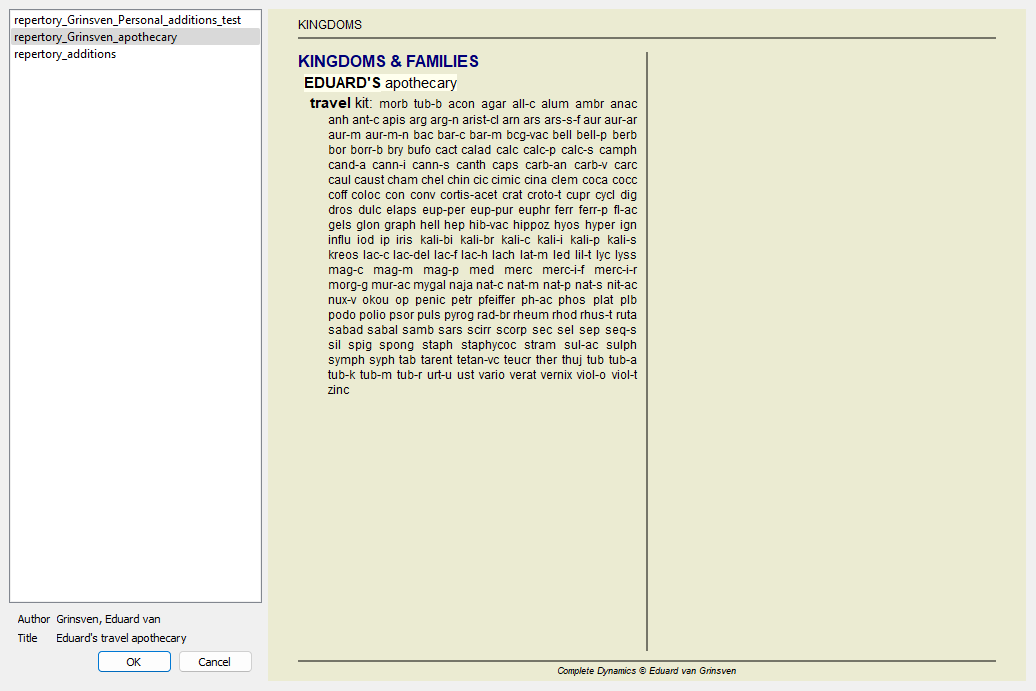The image size is (1036, 691).
Task: Click the remedy abbreviation pfeiffer
Action: point(496,300)
